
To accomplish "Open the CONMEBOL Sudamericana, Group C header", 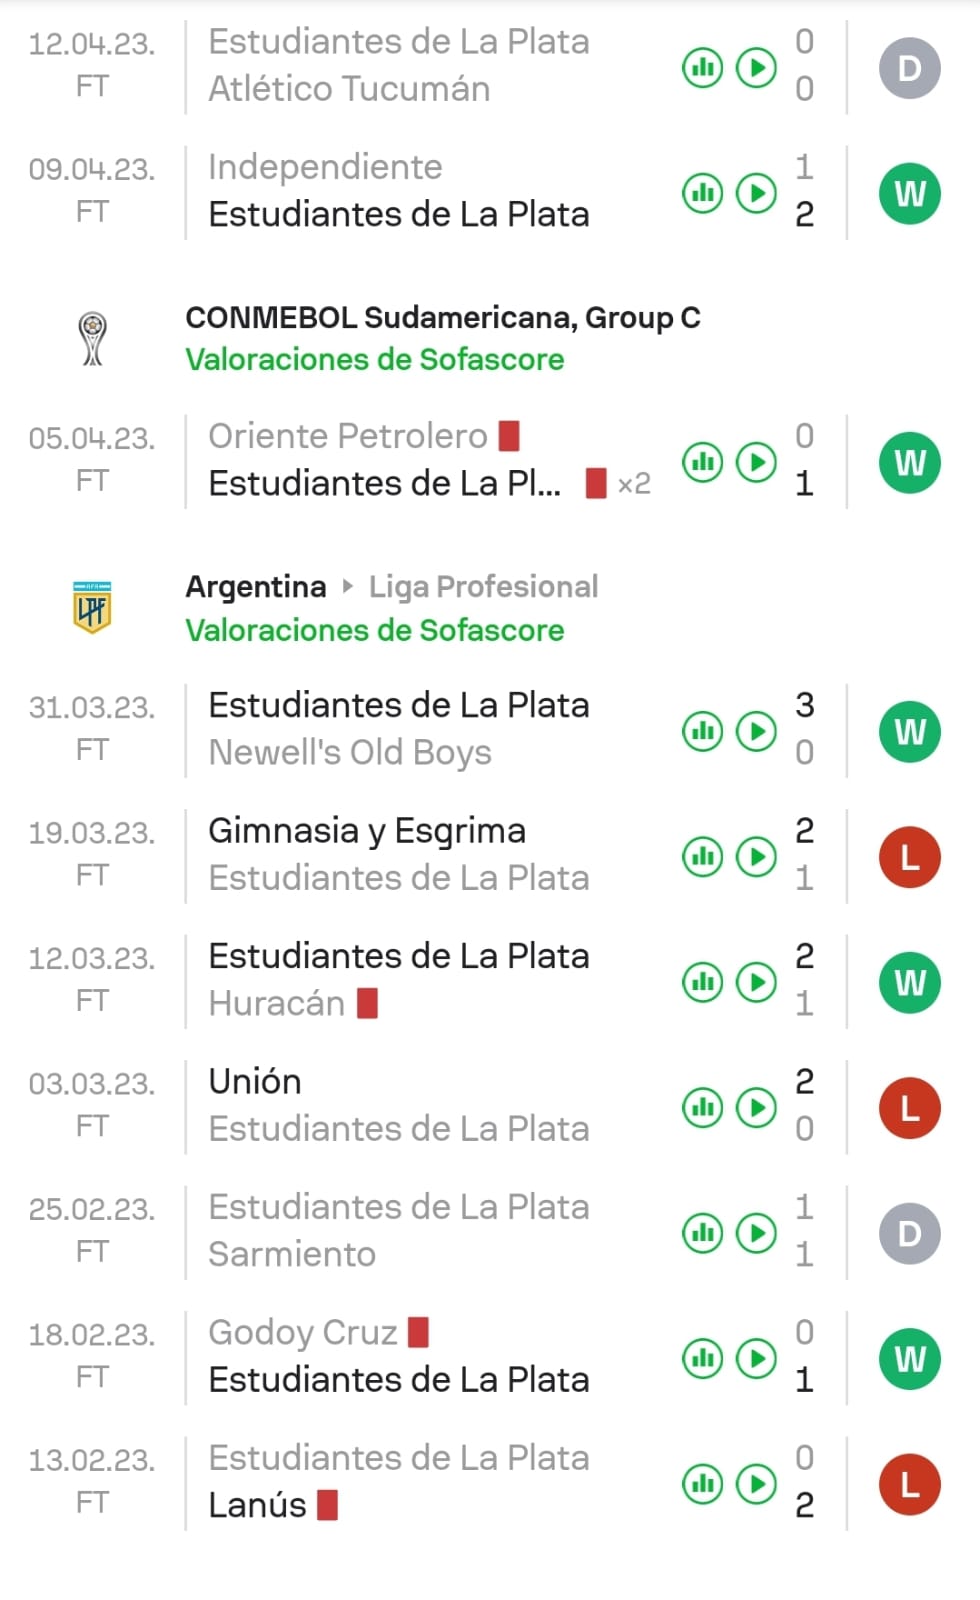I will tap(442, 318).
